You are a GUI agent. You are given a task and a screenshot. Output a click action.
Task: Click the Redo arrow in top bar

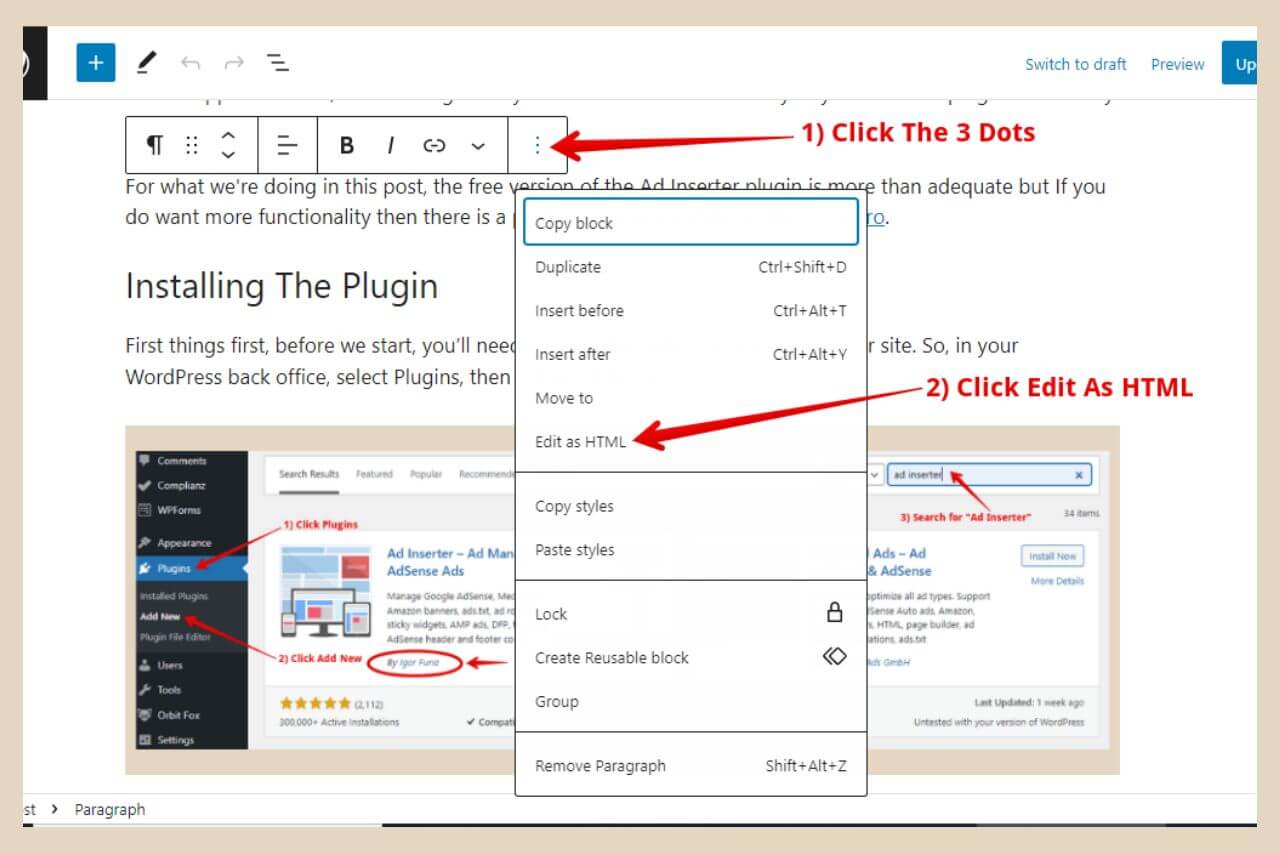tap(234, 63)
